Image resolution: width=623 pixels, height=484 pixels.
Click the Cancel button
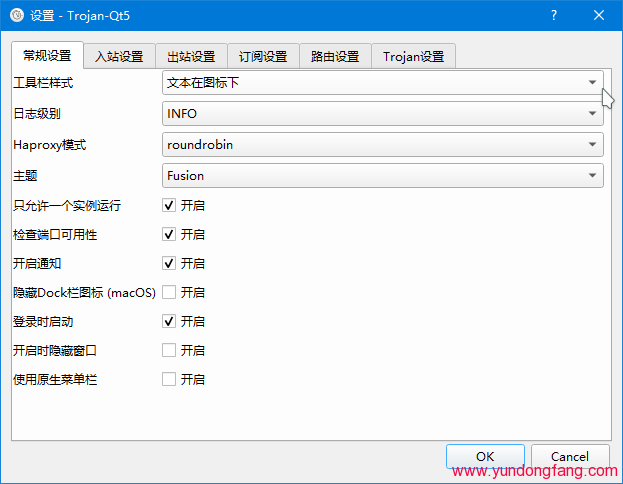[570, 457]
